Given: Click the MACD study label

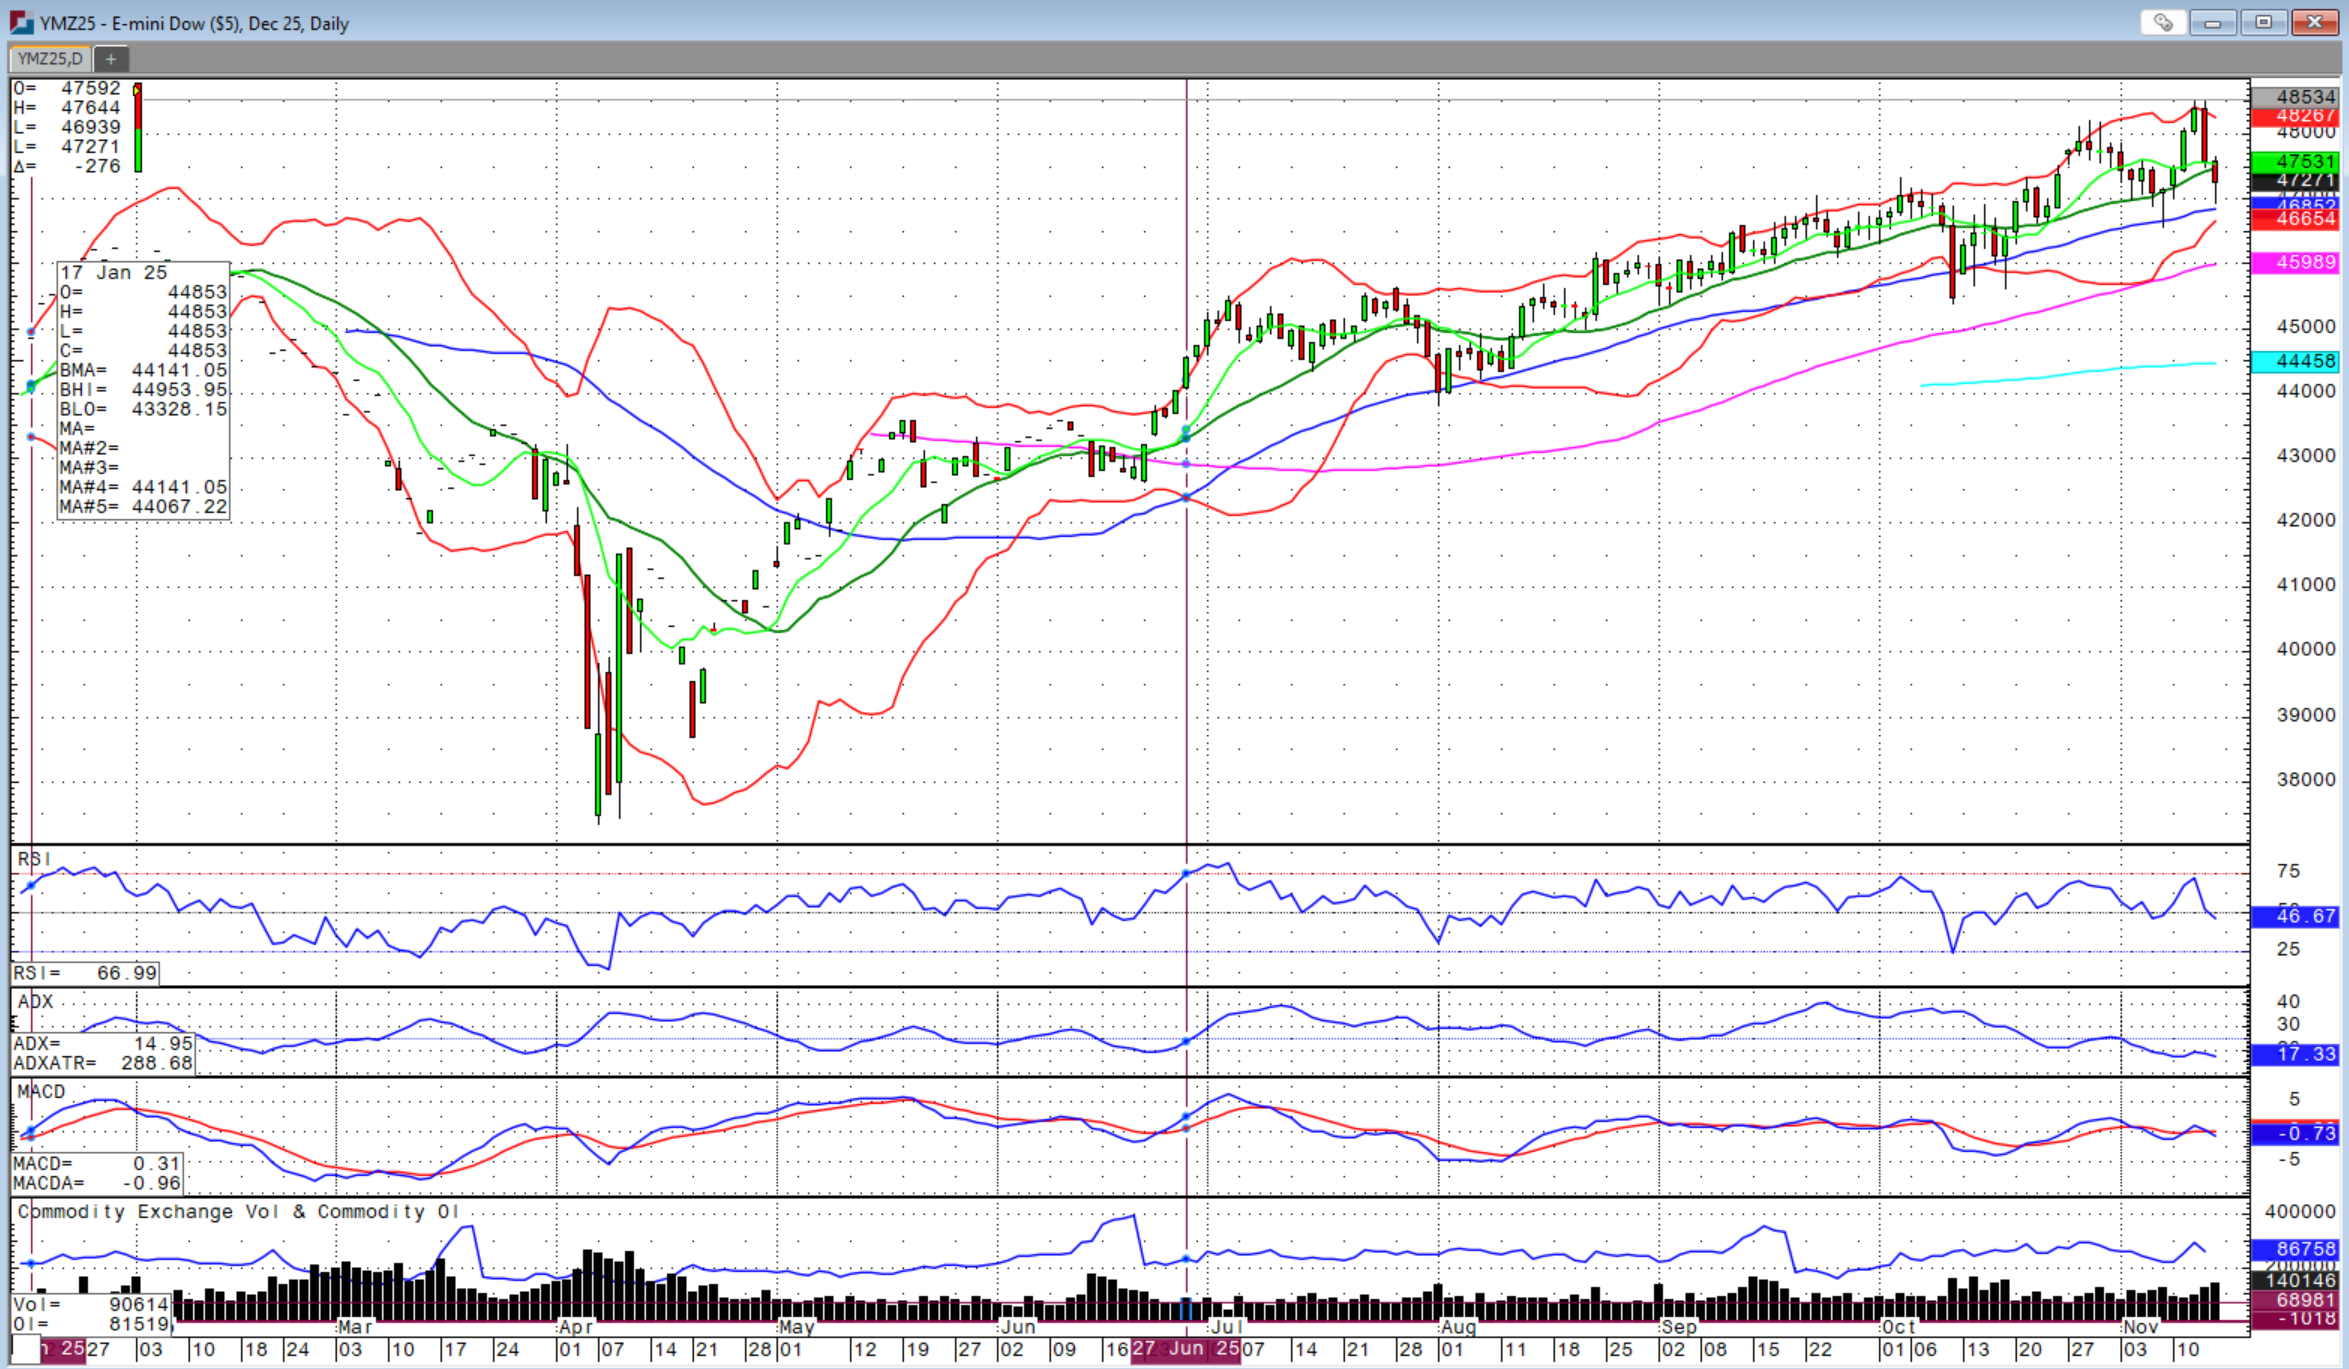Looking at the screenshot, I should coord(41,1091).
